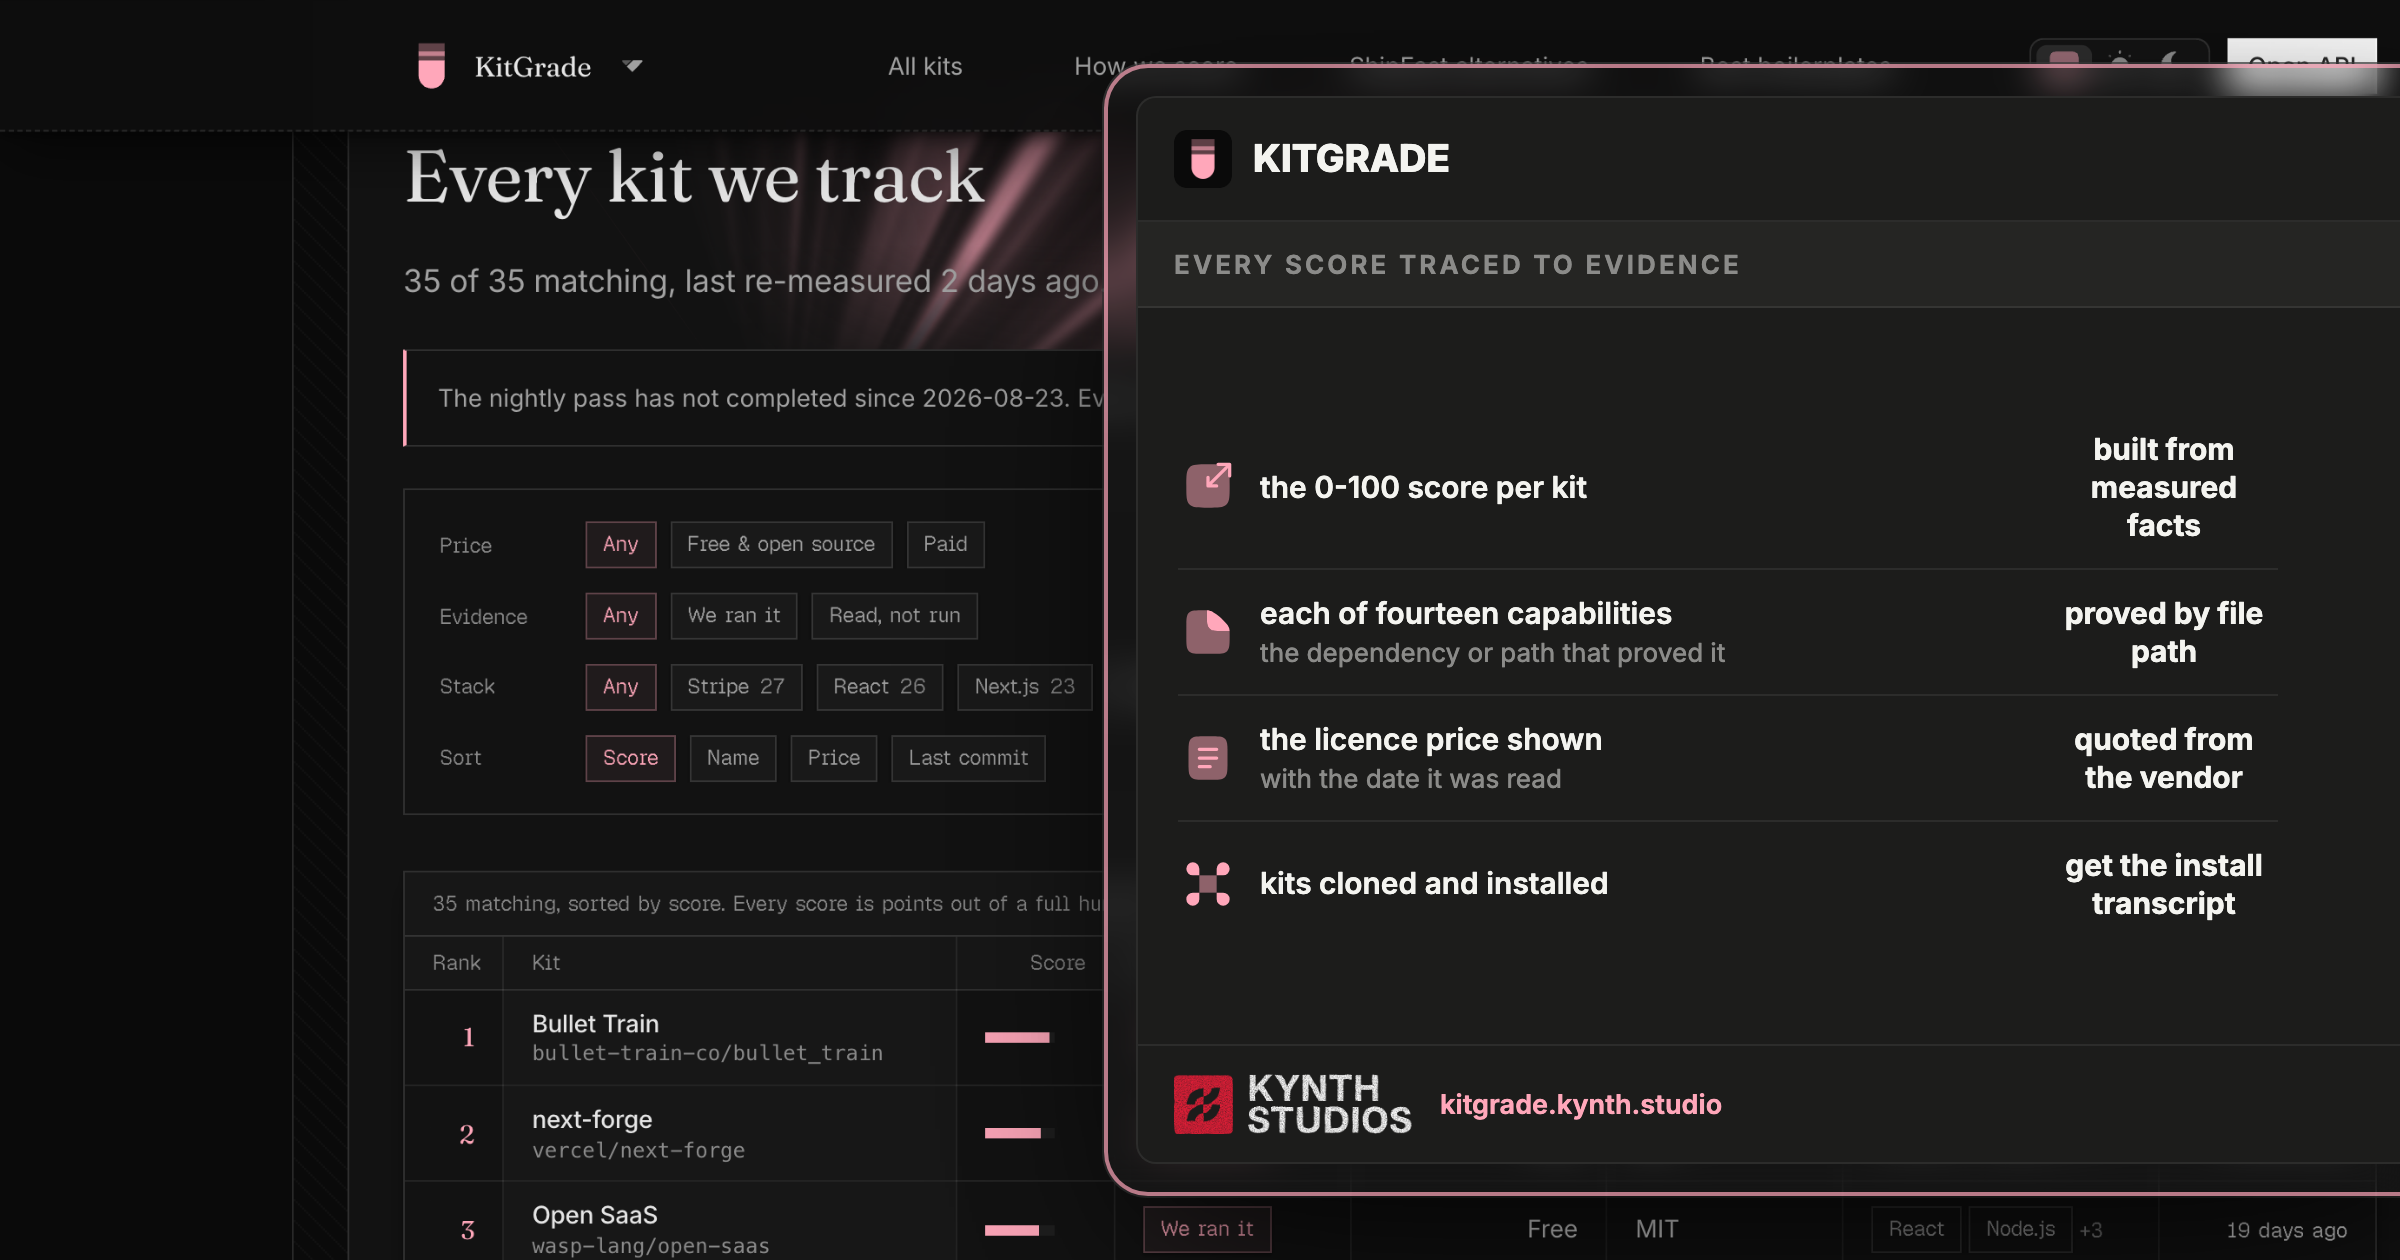Click the Free price cell
Image resolution: width=2400 pixels, height=1260 pixels.
(1552, 1229)
